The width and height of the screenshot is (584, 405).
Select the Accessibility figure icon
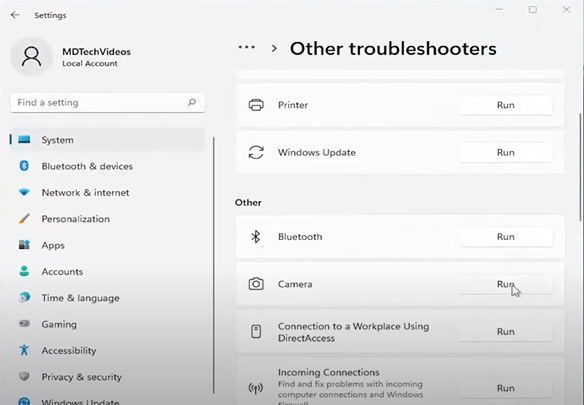point(24,350)
